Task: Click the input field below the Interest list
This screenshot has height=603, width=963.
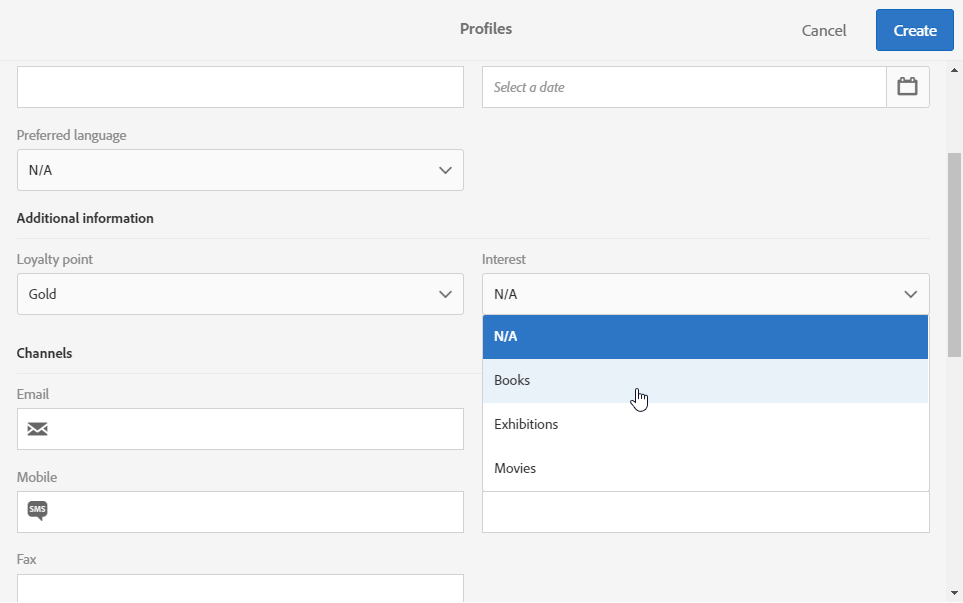Action: point(705,512)
